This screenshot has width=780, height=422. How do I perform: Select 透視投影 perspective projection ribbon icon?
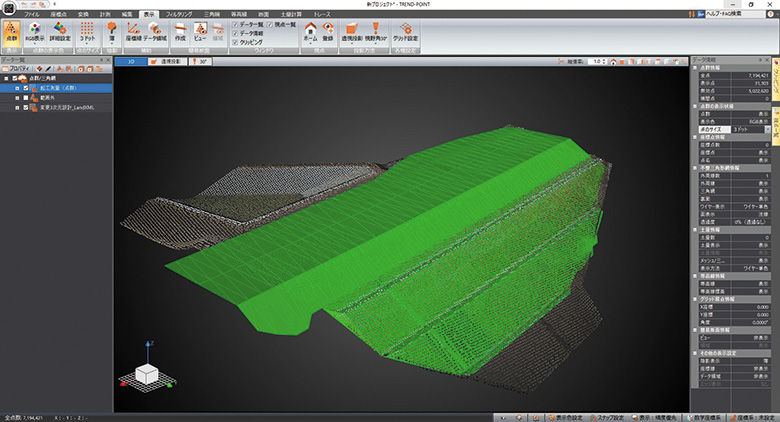click(x=351, y=33)
